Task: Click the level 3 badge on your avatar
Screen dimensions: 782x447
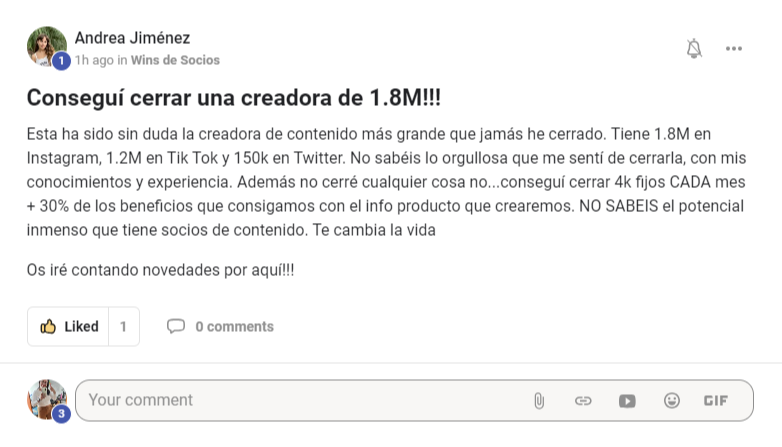Action: point(61,414)
